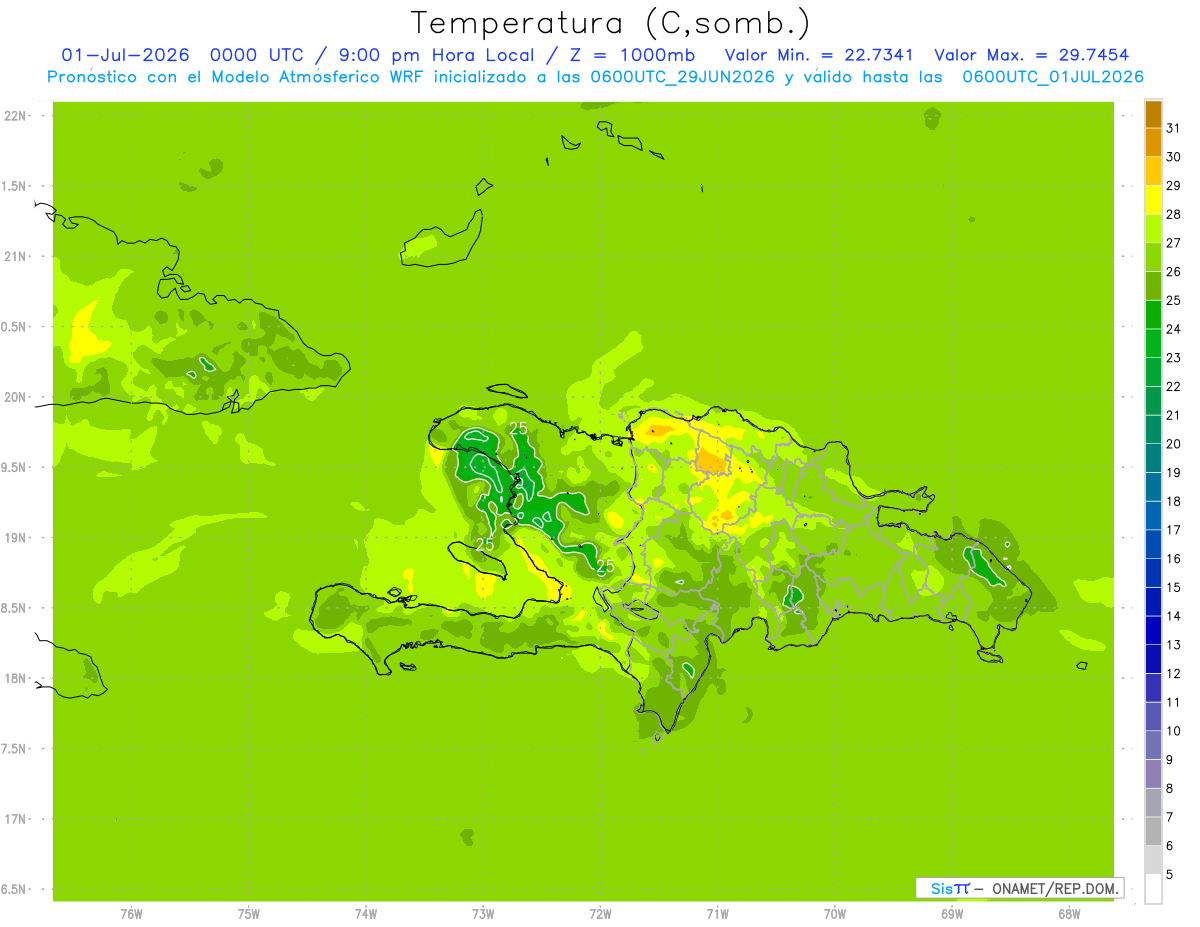Click the valid-until time "0600UTC_01JUL2026"
The image size is (1200, 927).
1053,77
